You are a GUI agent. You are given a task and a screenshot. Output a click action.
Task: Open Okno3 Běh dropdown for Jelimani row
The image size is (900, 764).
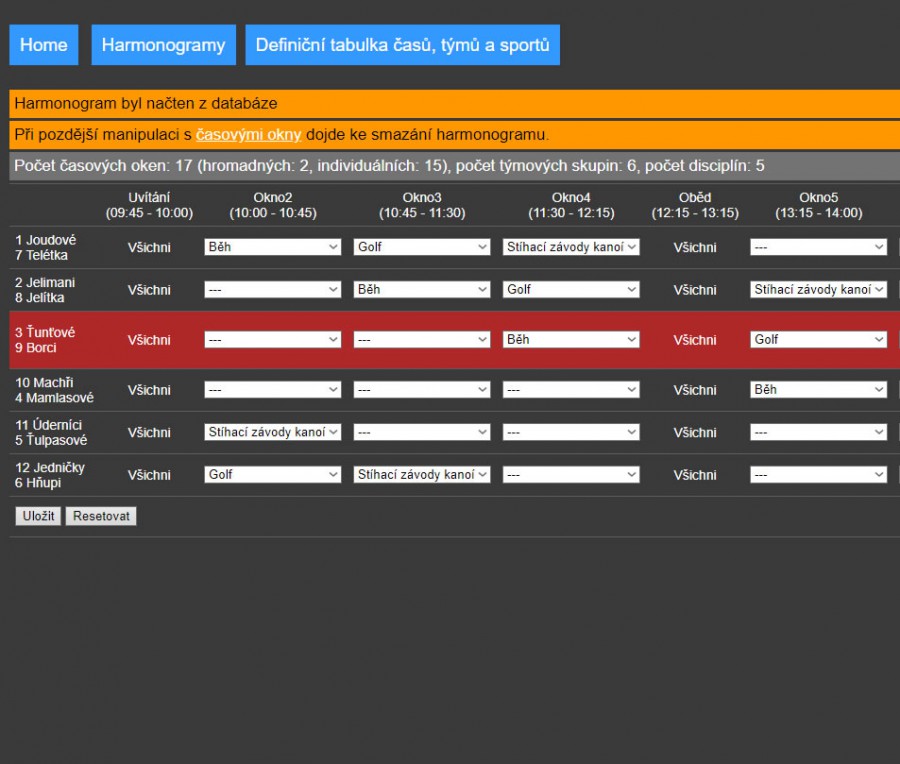point(422,290)
